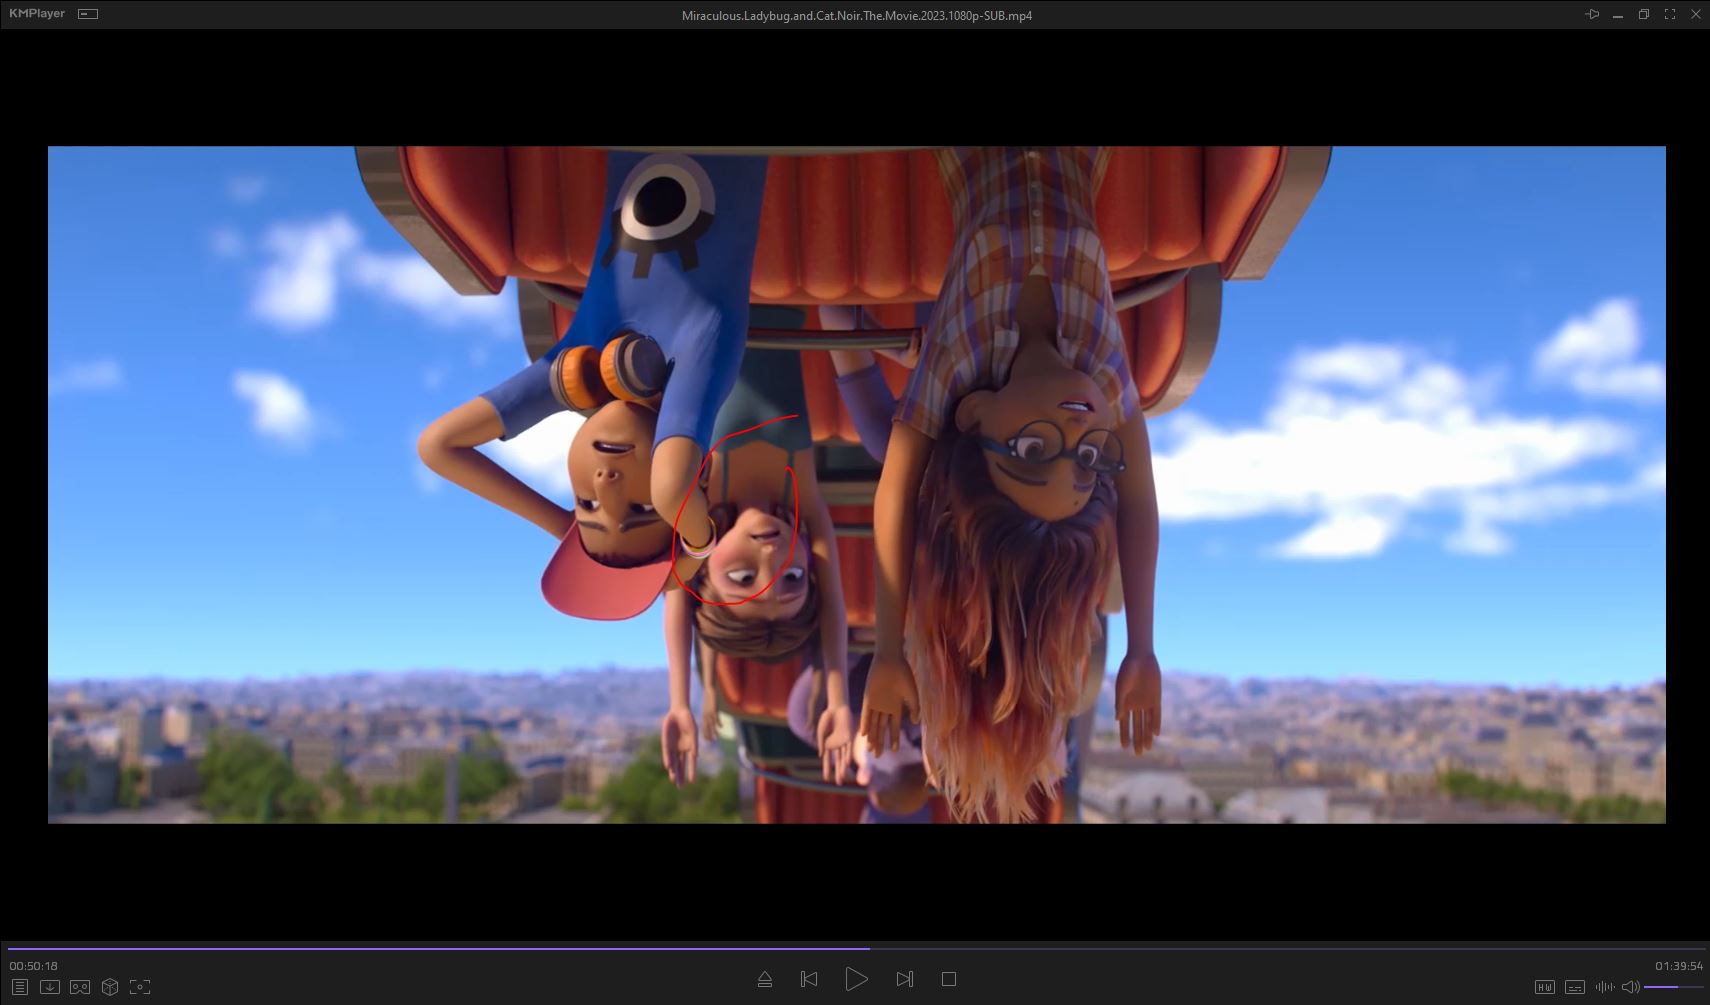Enter fullscreen mode from the title bar

pos(1669,14)
